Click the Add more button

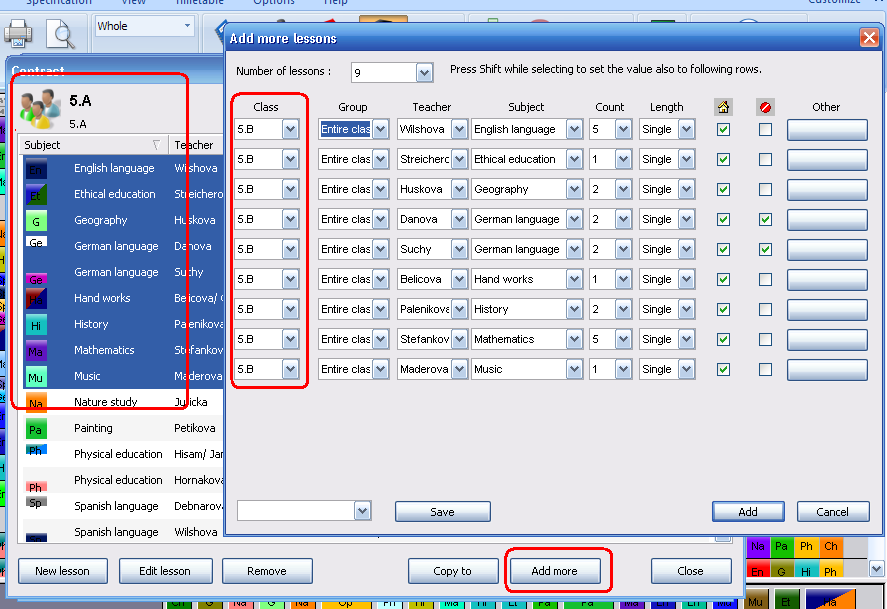tap(554, 571)
